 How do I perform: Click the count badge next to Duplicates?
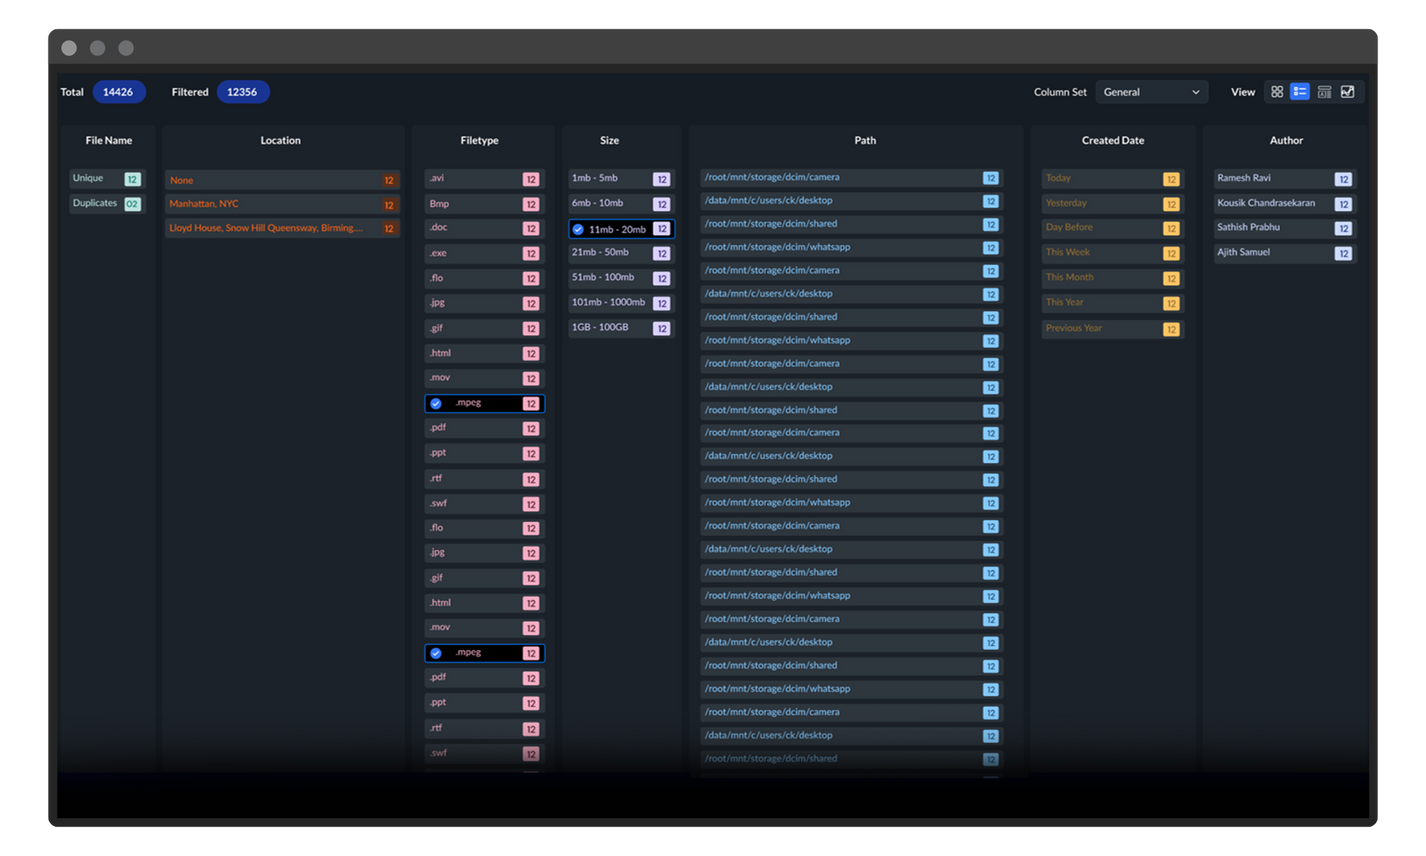tap(132, 204)
